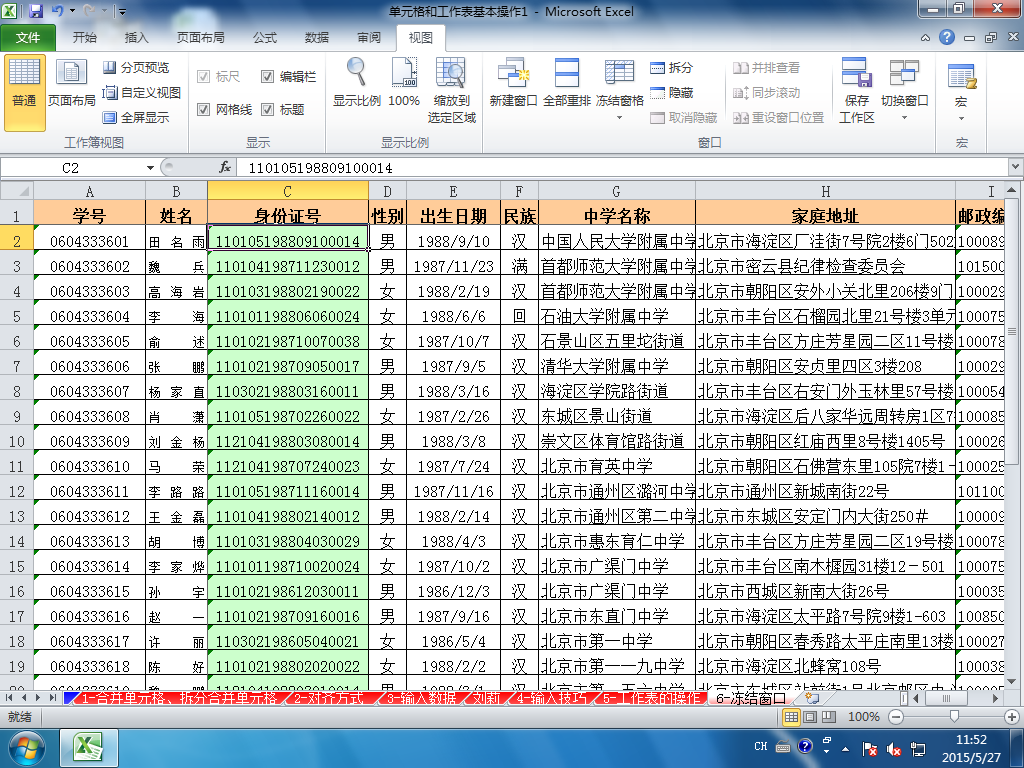Viewport: 1024px width, 768px height.
Task: Click Excel icon on the taskbar
Action: pos(89,748)
